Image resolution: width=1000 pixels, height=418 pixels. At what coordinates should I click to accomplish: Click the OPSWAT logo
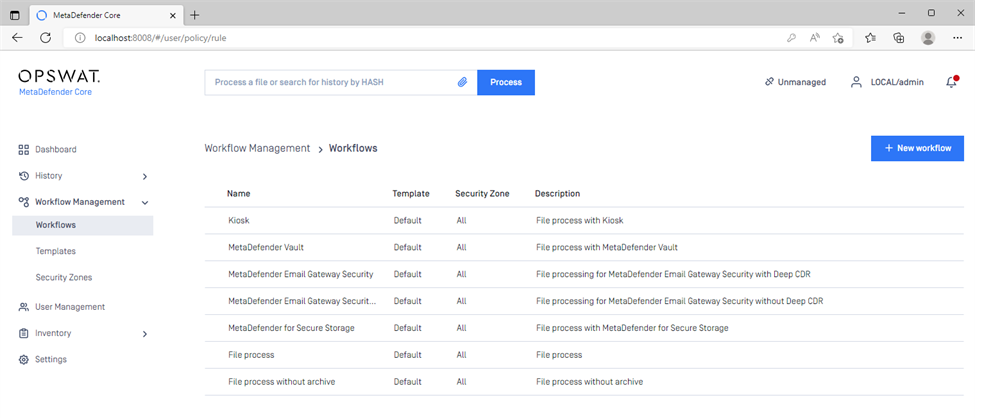[59, 77]
